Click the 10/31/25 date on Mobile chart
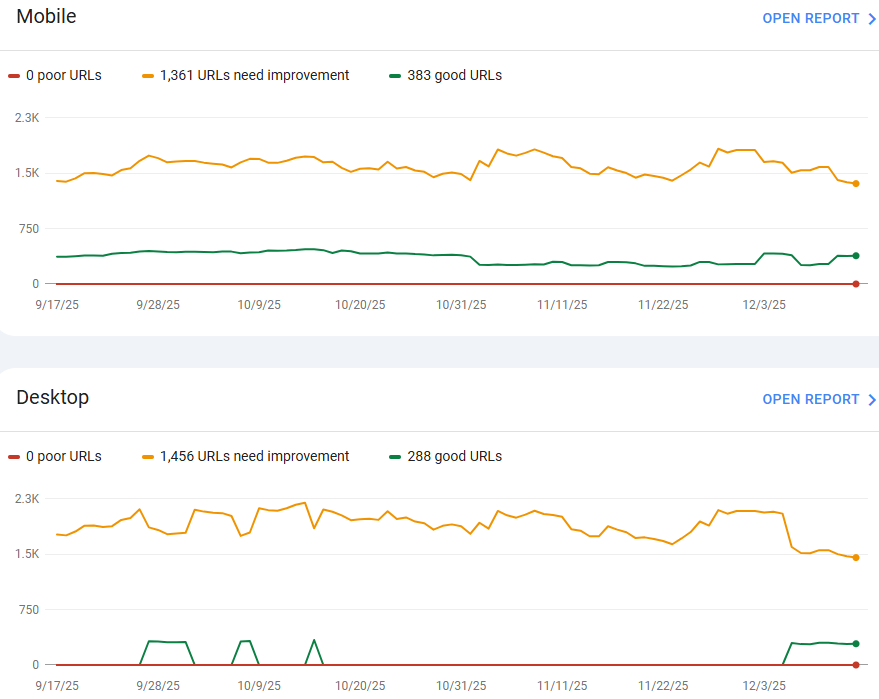 [461, 305]
